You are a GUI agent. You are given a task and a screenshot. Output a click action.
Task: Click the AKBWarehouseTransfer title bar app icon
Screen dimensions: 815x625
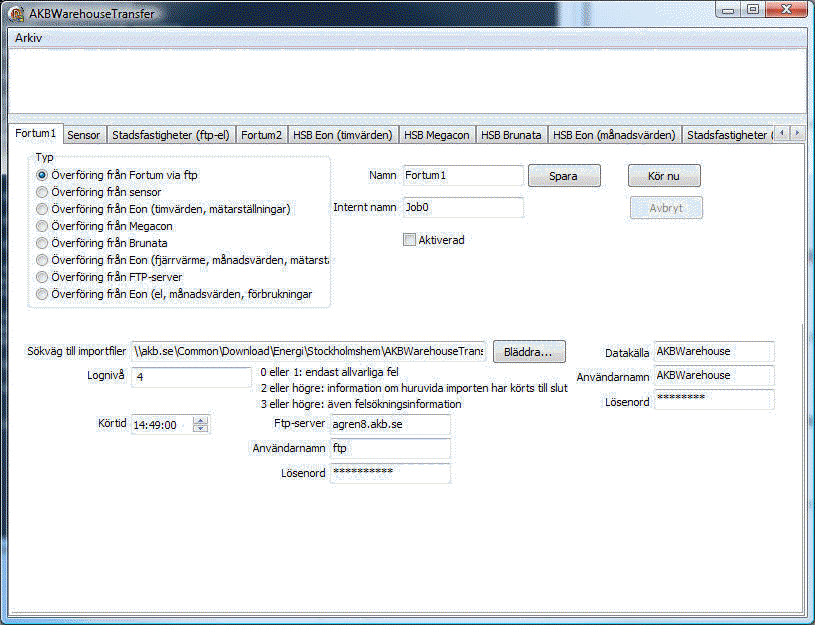(x=16, y=14)
